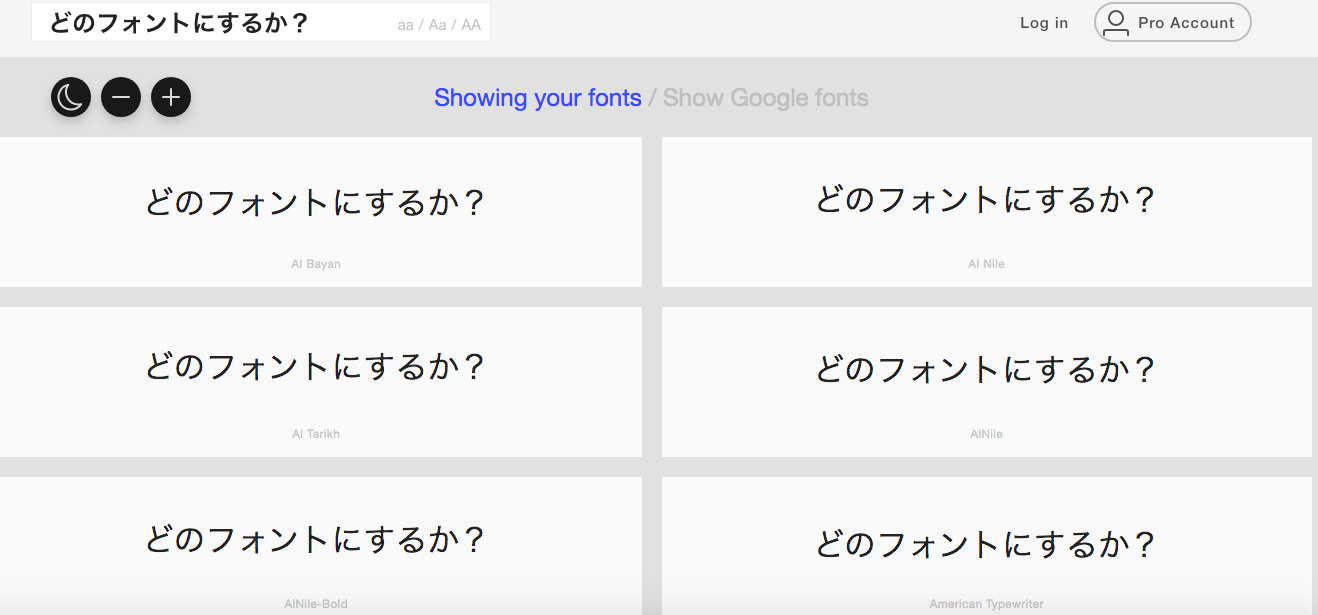Choose the AlNile font preview
The height and width of the screenshot is (615, 1318).
pos(986,382)
